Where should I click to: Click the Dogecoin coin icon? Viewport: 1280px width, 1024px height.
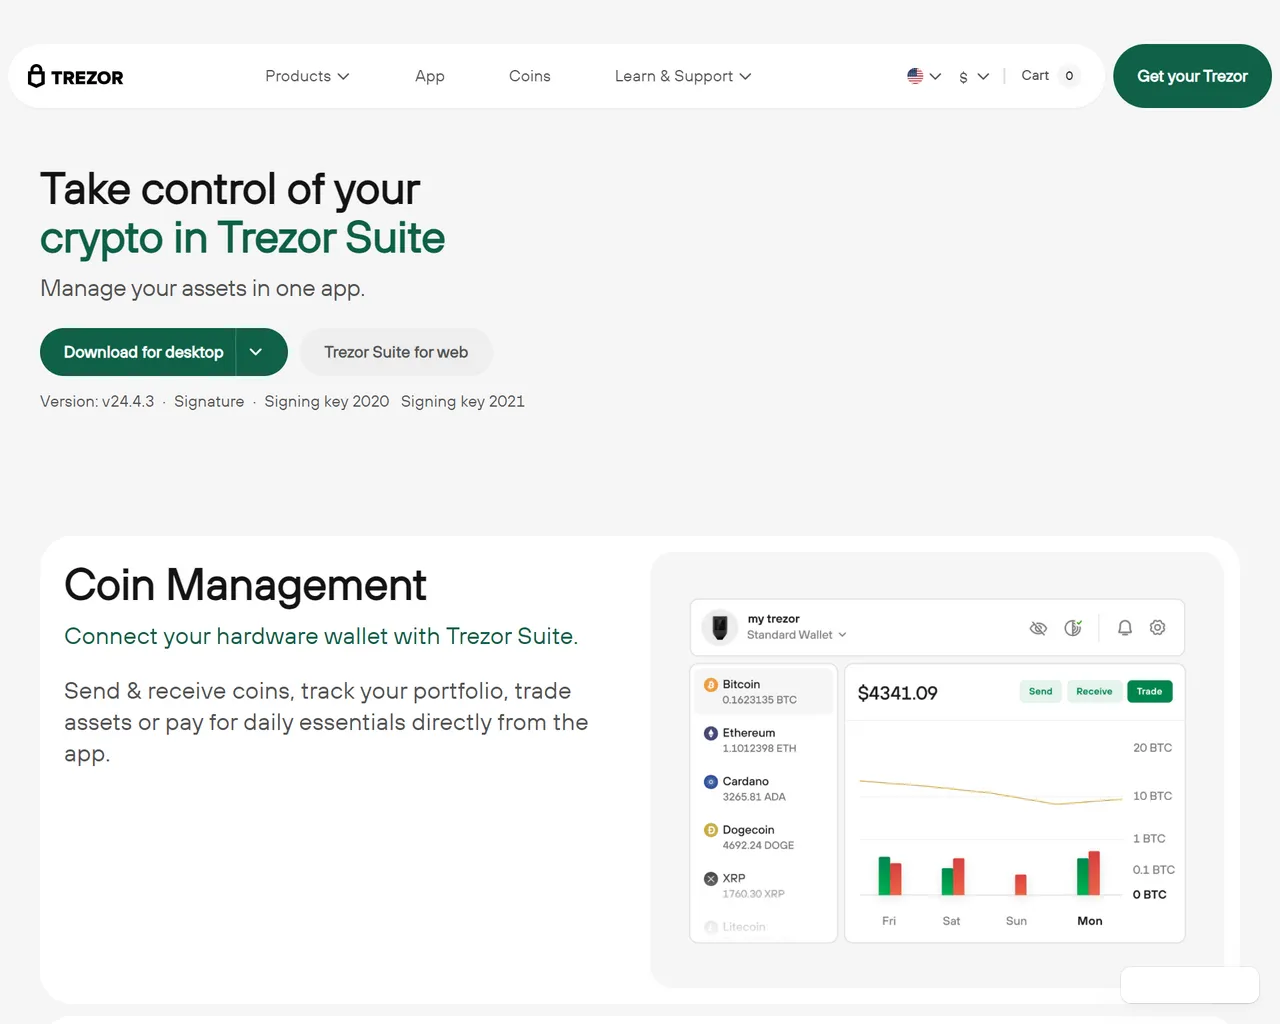(711, 830)
